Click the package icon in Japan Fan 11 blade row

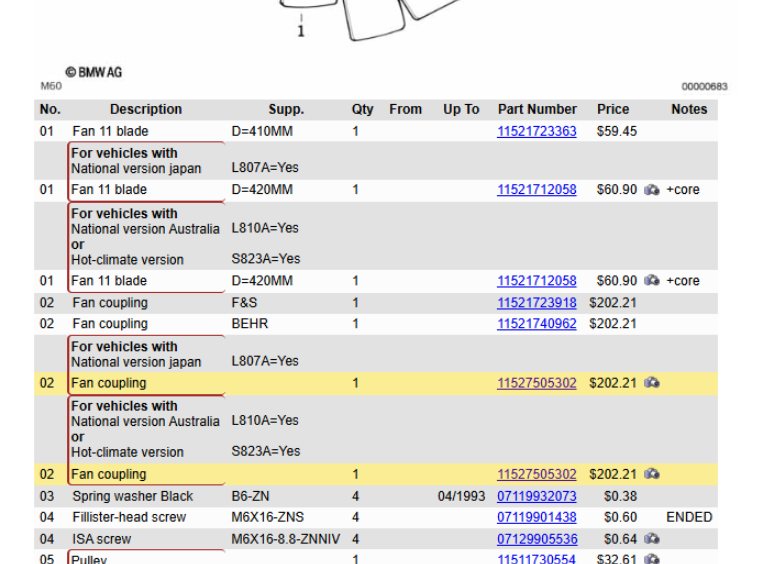652,190
